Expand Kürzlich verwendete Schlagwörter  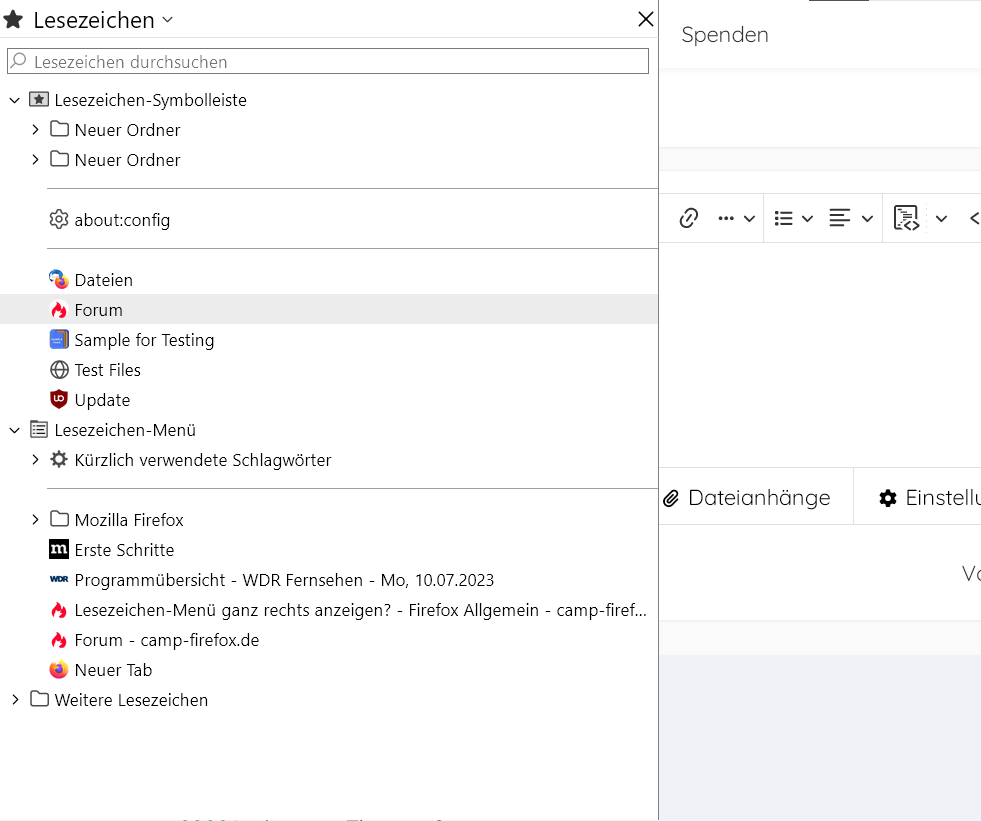click(35, 460)
